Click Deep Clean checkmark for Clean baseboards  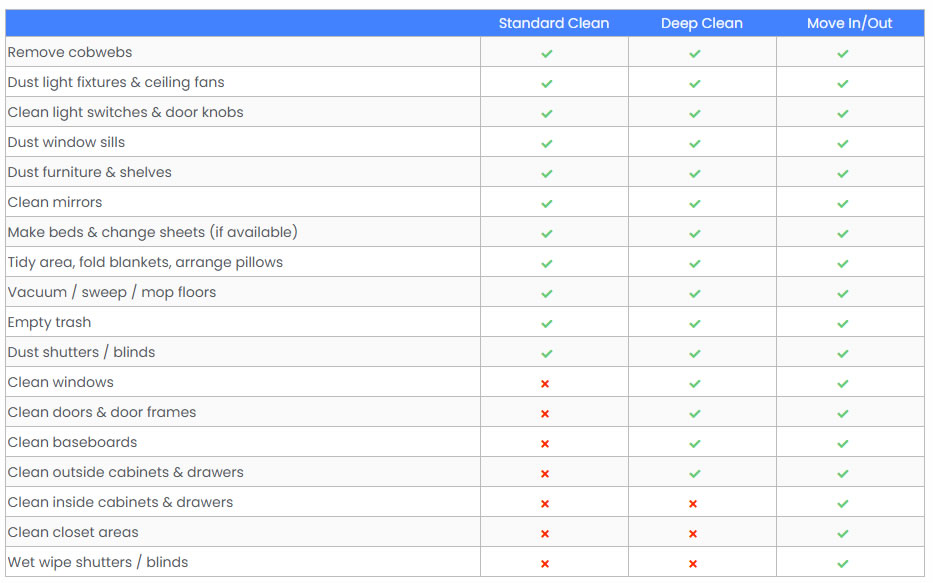[x=695, y=444]
